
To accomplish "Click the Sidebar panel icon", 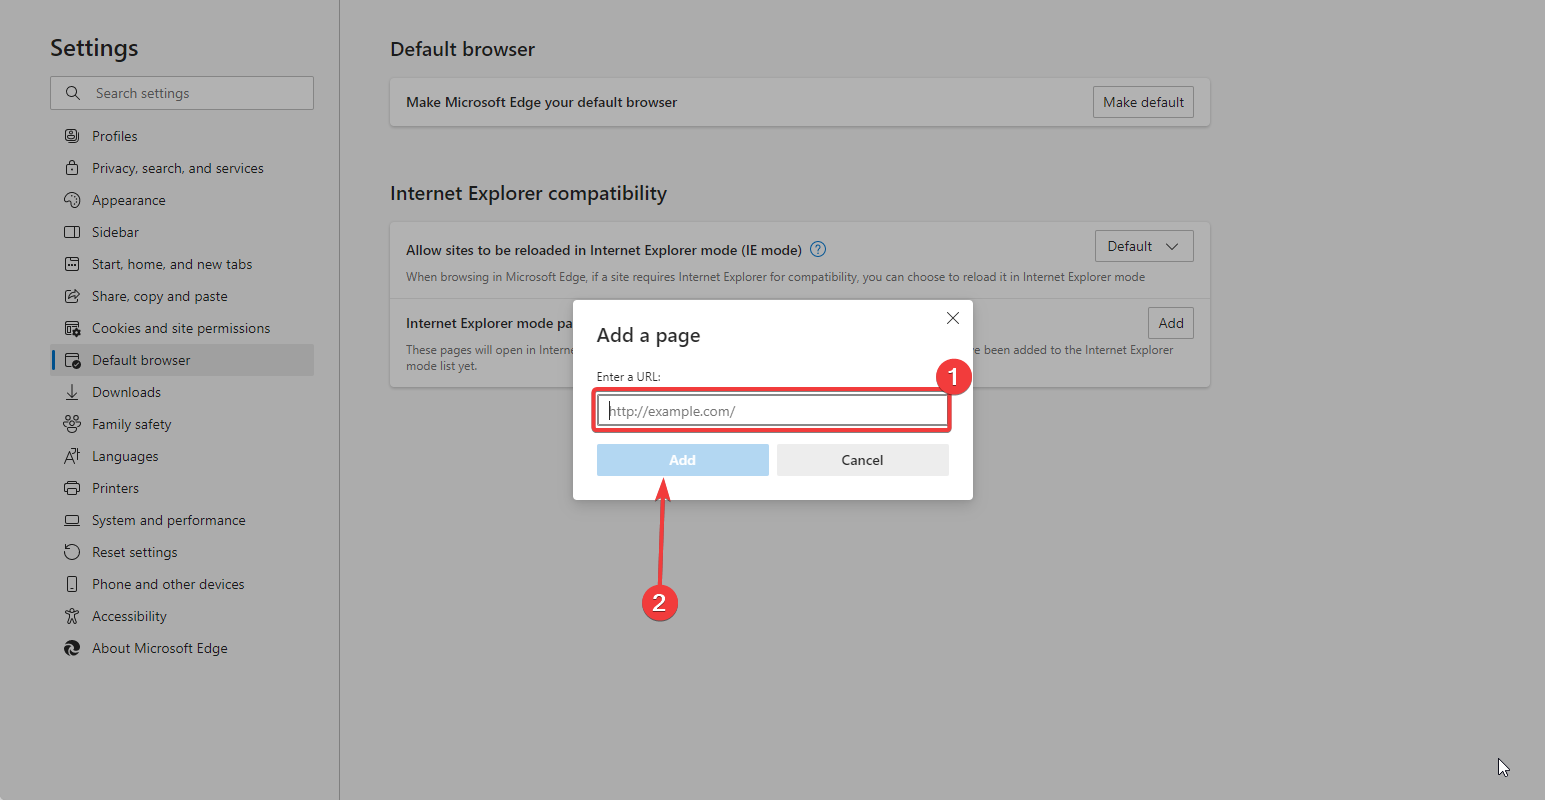I will pos(72,232).
